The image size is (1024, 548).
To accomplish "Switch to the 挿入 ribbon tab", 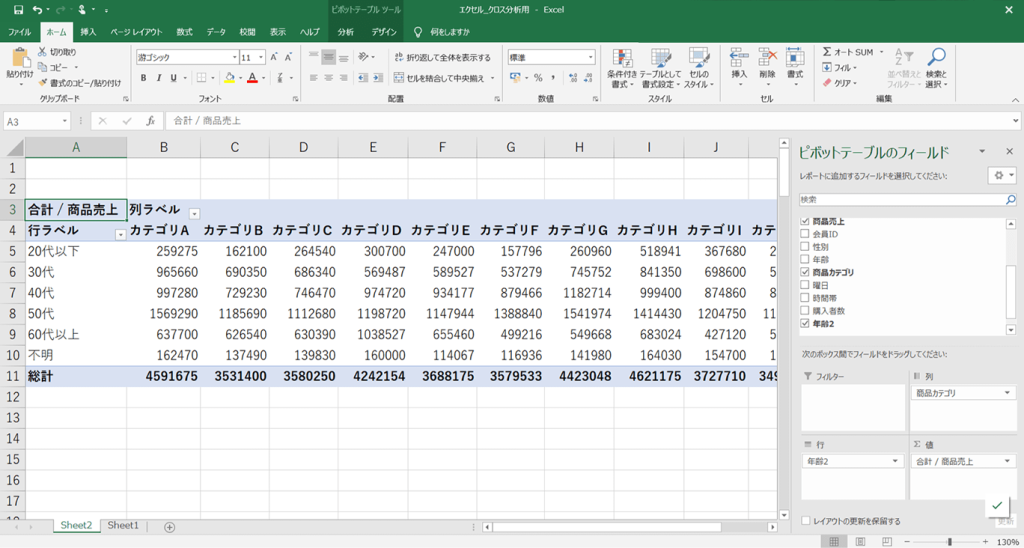I will pyautogui.click(x=88, y=32).
